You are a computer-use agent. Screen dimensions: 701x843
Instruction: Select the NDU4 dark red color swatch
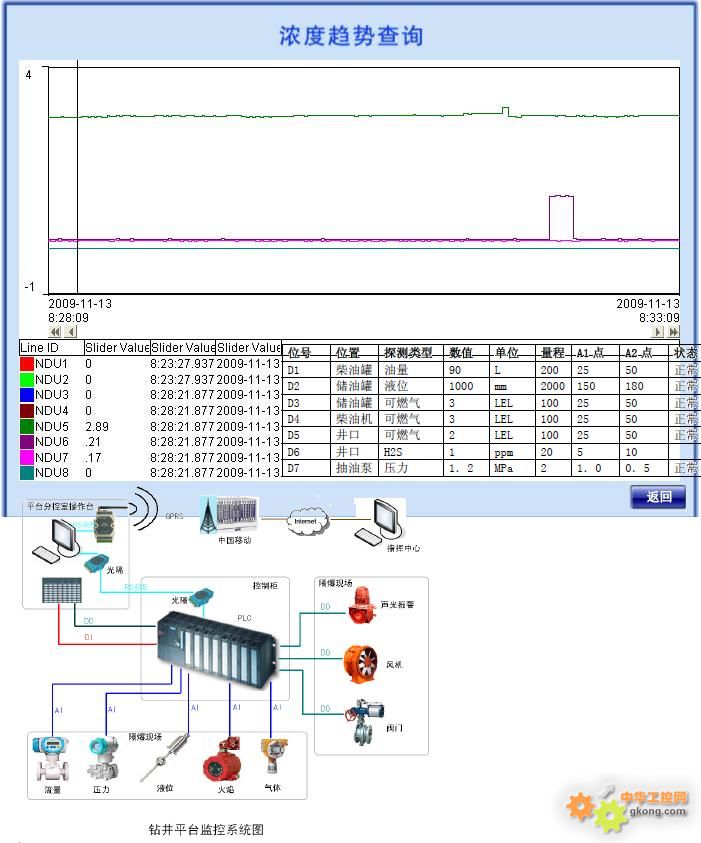pyautogui.click(x=27, y=411)
